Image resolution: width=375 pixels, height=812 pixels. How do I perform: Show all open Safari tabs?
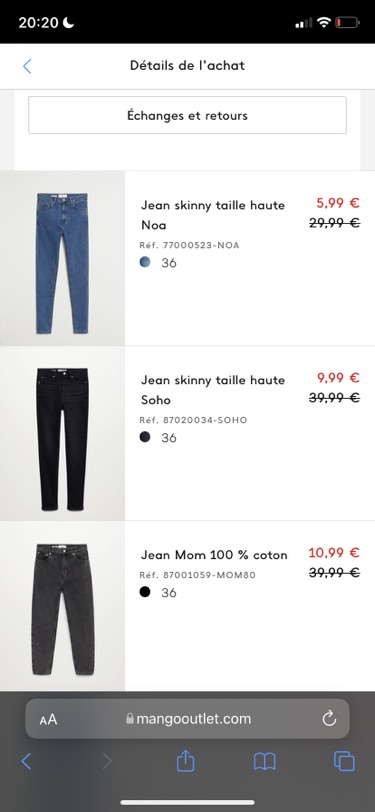(x=344, y=761)
